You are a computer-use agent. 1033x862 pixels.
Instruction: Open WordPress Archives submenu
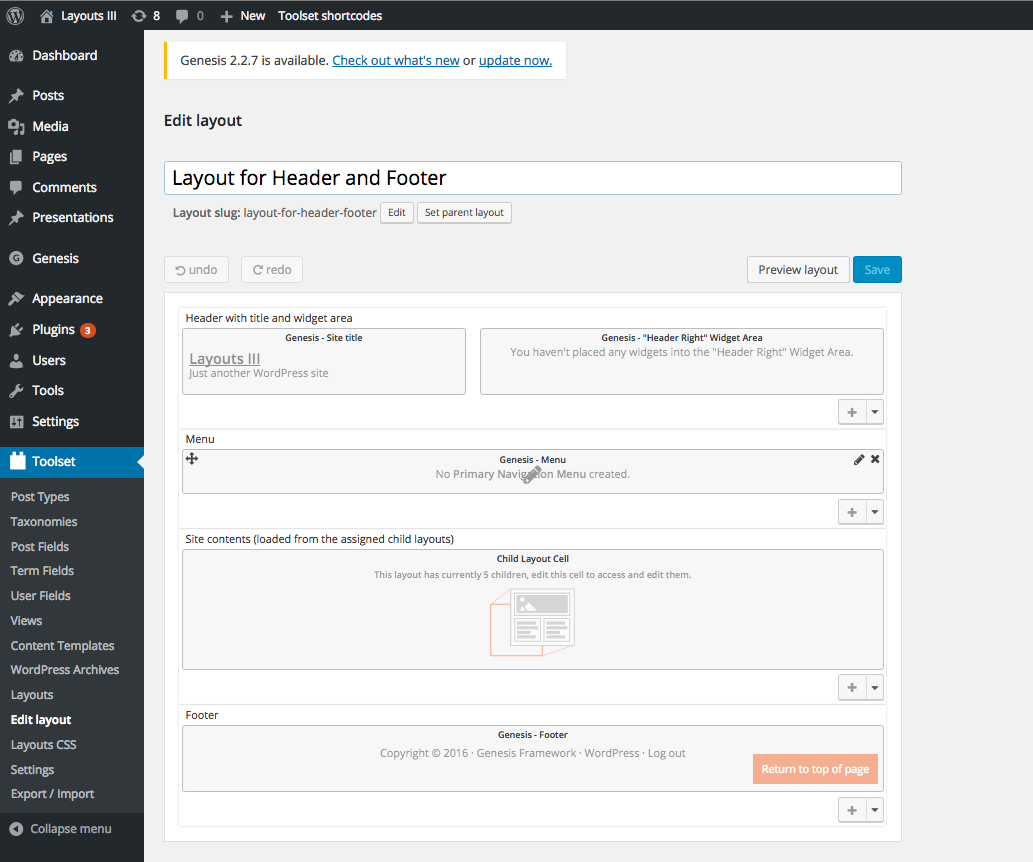65,670
